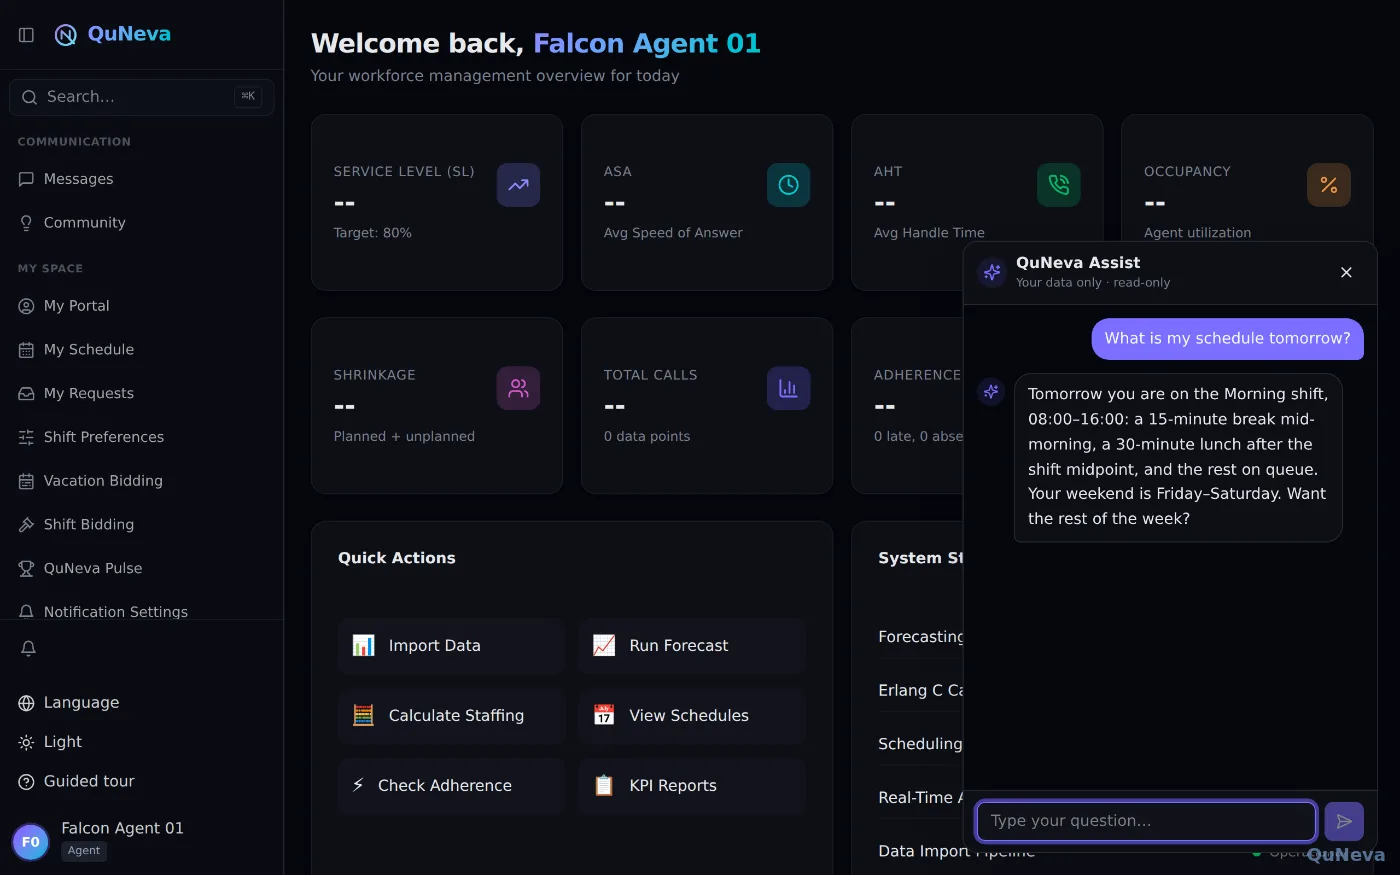
Task: Close the QuNeva Assist panel
Action: (1346, 272)
